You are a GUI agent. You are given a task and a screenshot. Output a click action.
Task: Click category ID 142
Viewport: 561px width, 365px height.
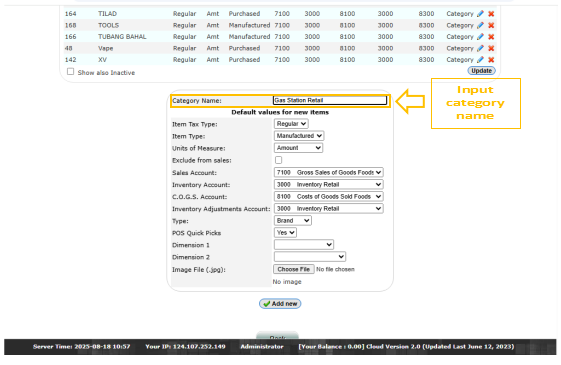point(70,60)
